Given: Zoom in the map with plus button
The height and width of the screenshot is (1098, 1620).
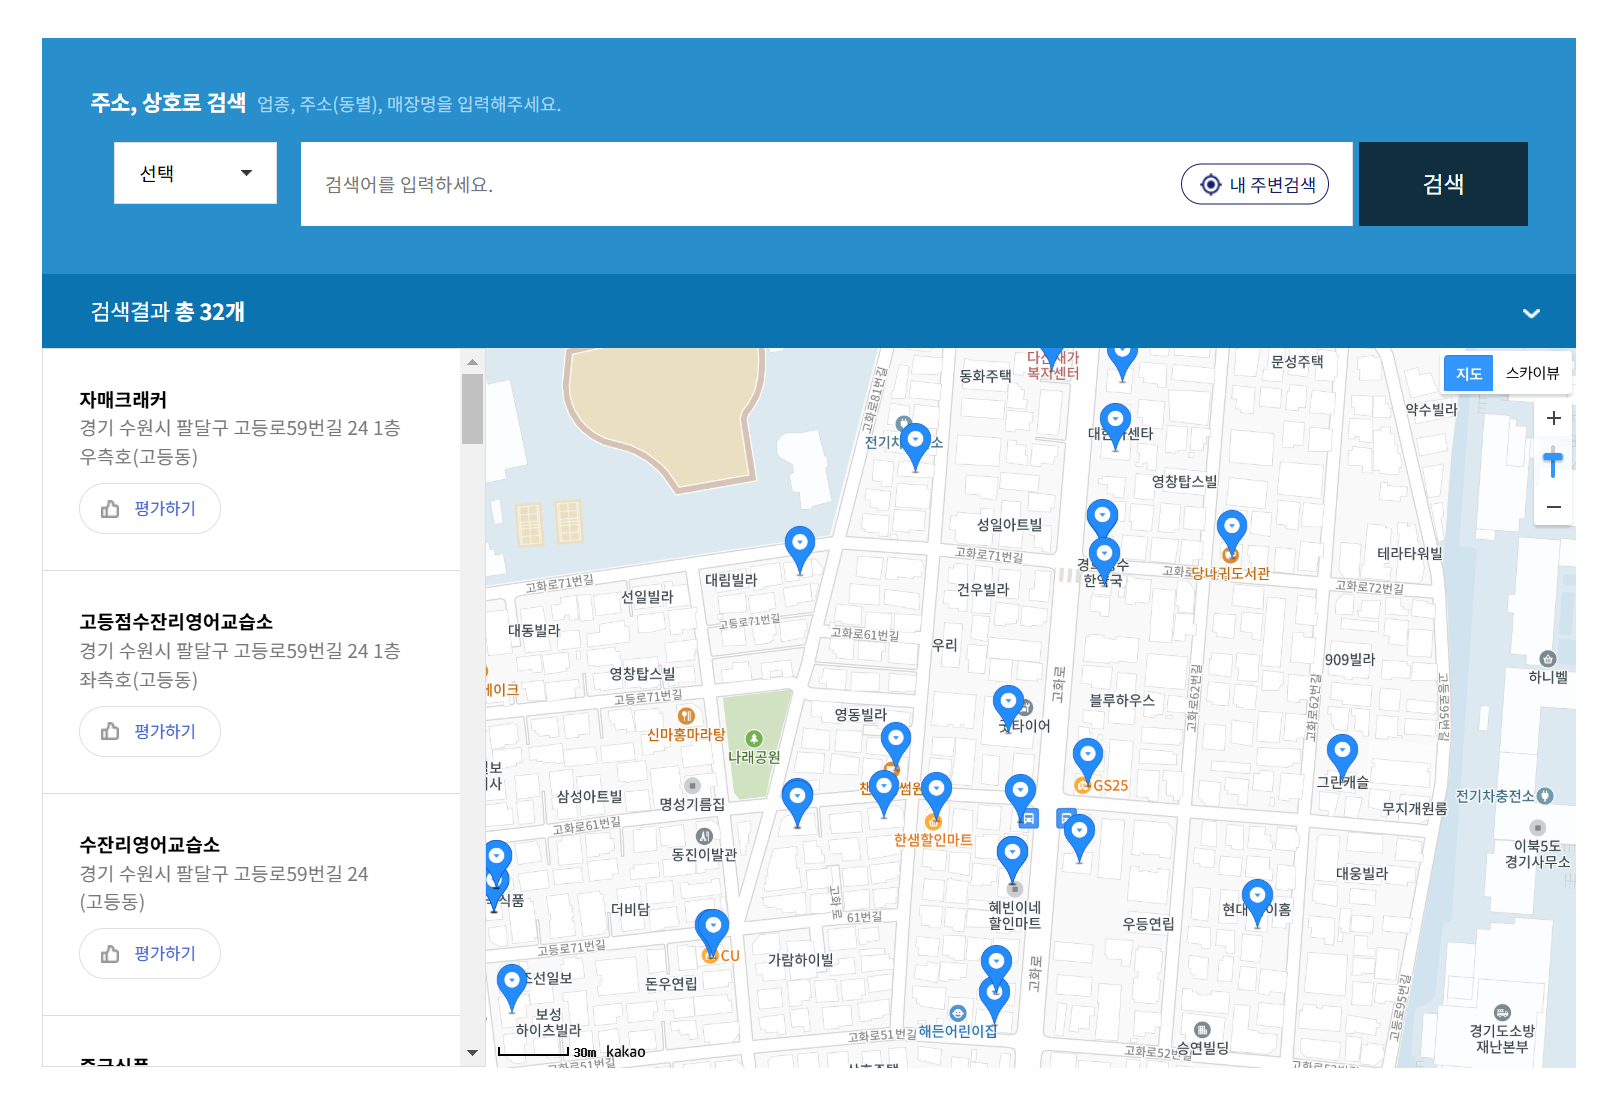Looking at the screenshot, I should (1553, 418).
